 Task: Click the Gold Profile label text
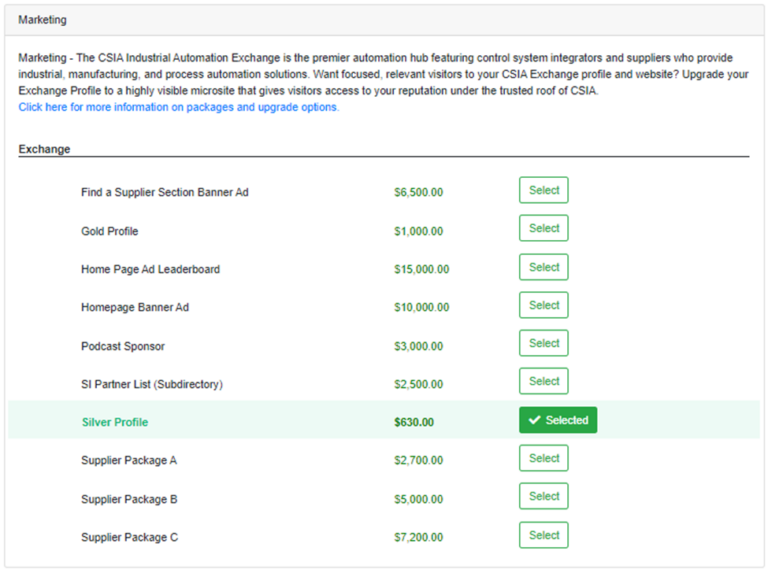[109, 231]
